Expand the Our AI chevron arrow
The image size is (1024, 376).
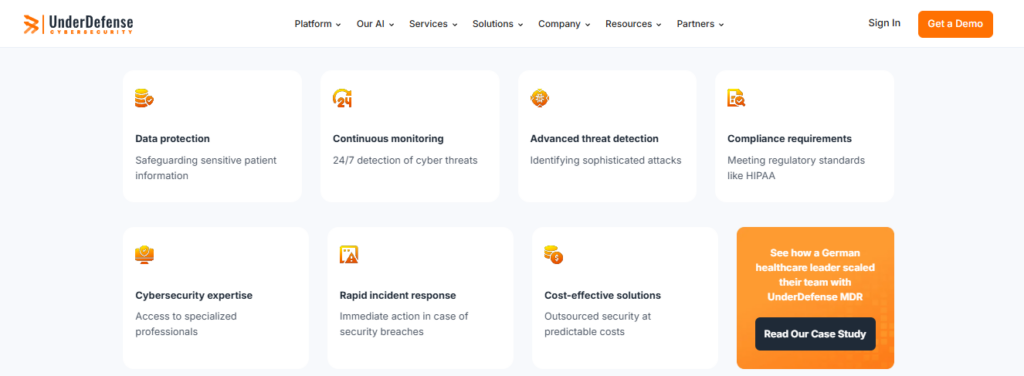(x=391, y=25)
